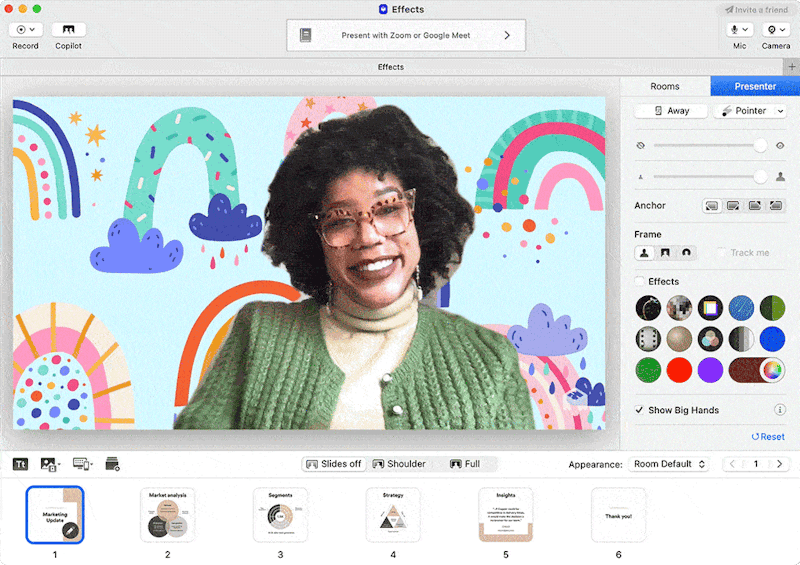Switch to the Presenter tab
The image size is (800, 565).
(x=755, y=86)
